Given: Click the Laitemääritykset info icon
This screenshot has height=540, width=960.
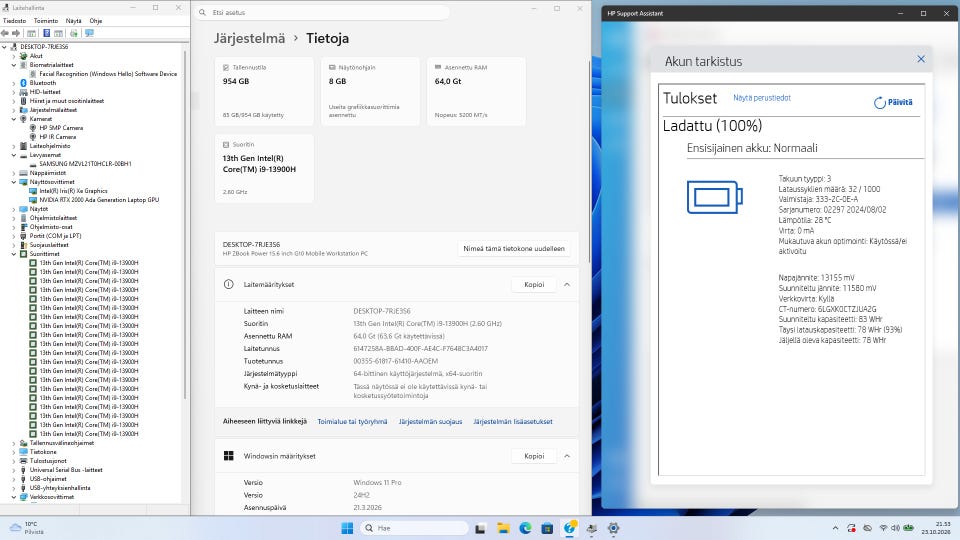Looking at the screenshot, I should coord(228,285).
